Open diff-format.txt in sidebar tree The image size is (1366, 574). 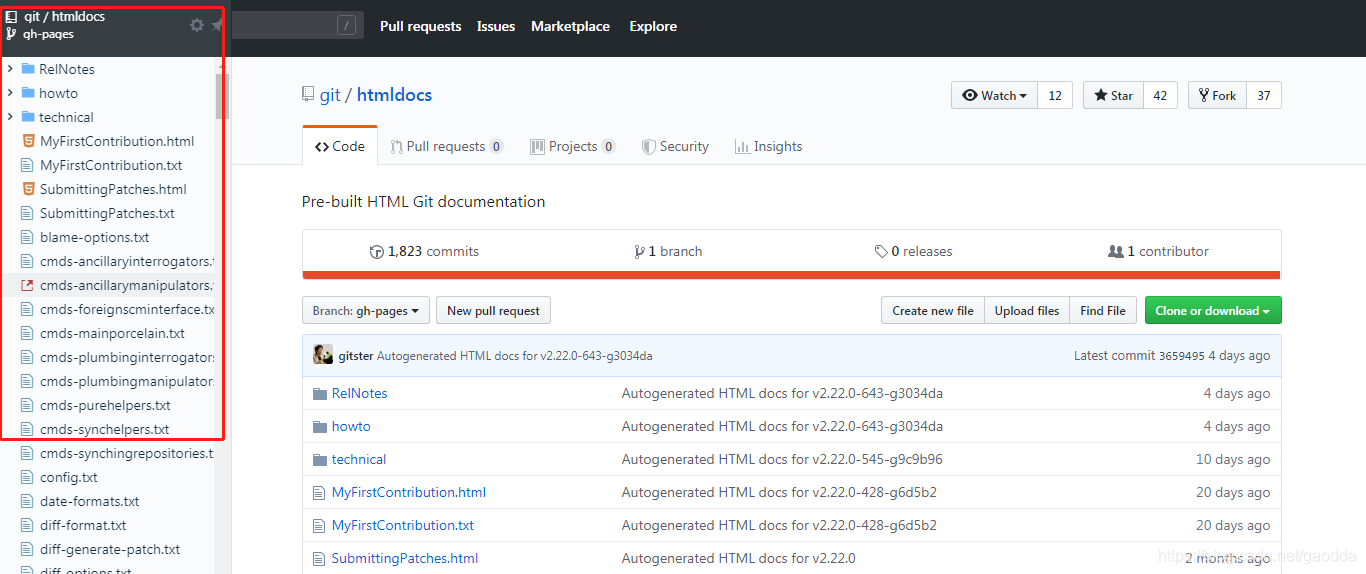(83, 525)
